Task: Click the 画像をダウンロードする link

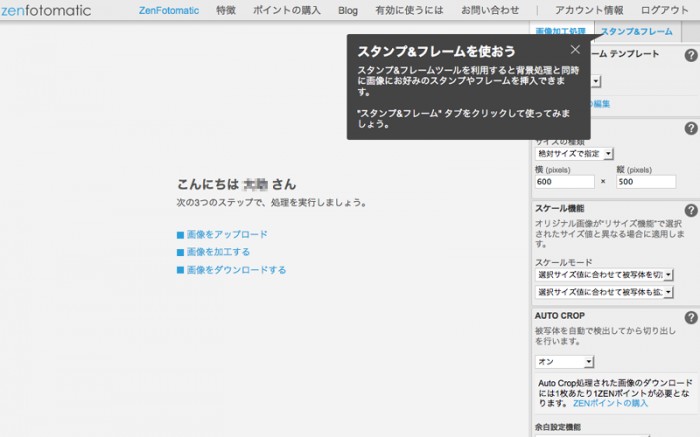Action: point(236,270)
